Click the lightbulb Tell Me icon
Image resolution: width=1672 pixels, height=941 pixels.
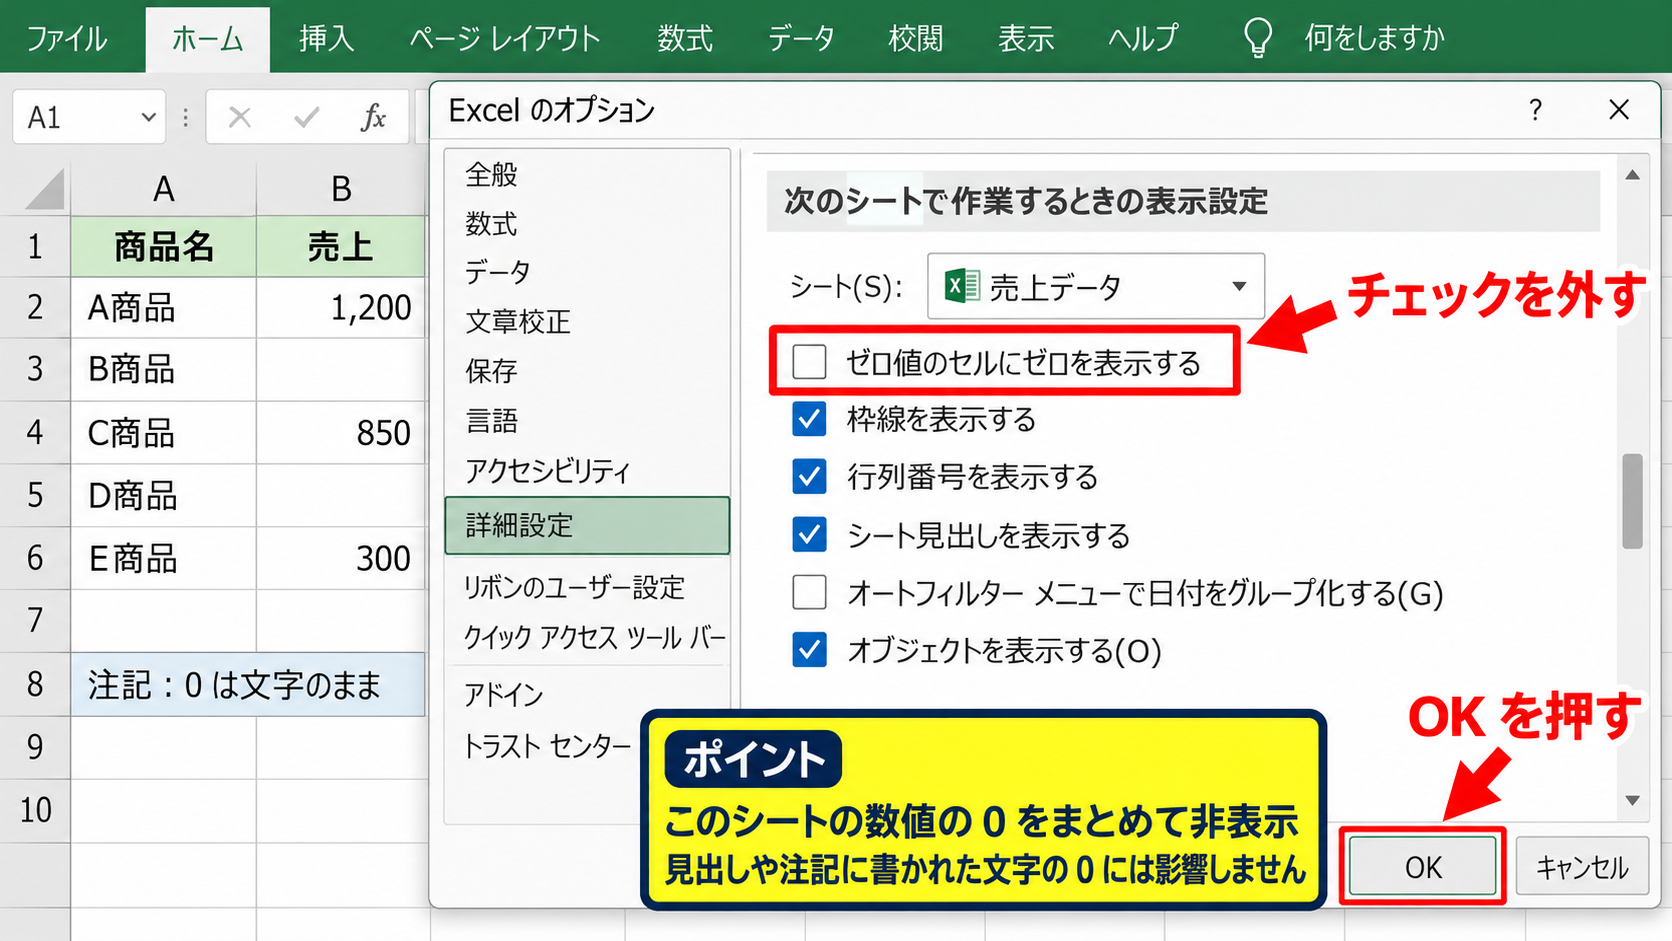(x=1257, y=38)
